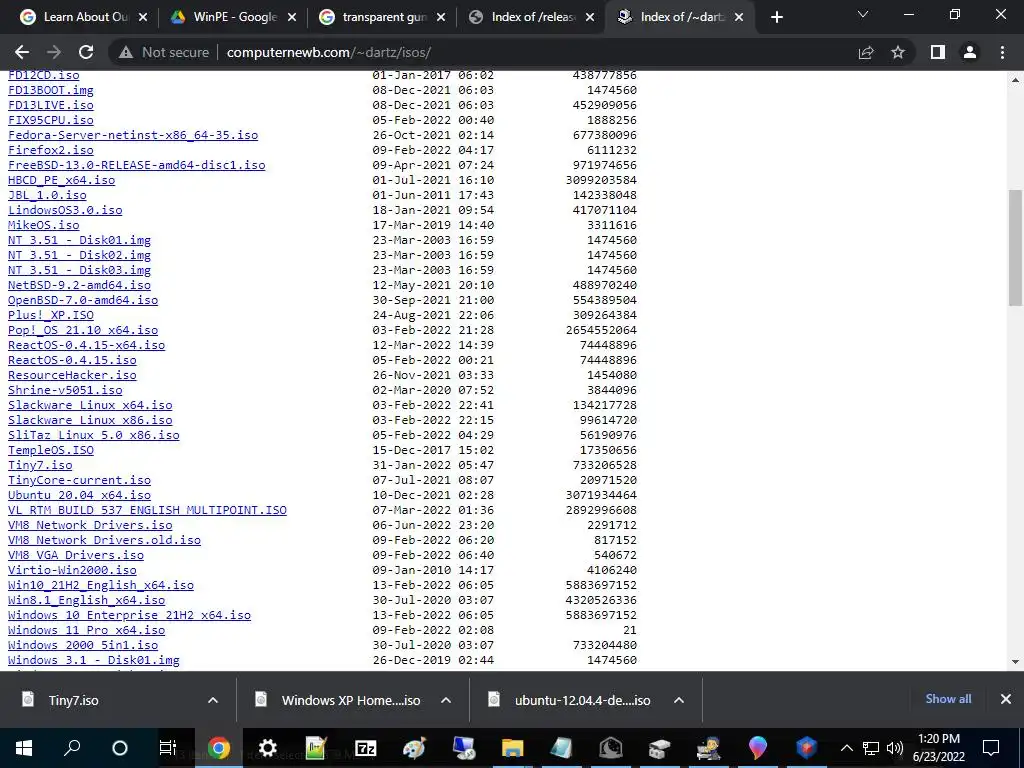The image size is (1024, 768).
Task: Click Ubuntu_20.04_x64.iso link
Action: 79,495
